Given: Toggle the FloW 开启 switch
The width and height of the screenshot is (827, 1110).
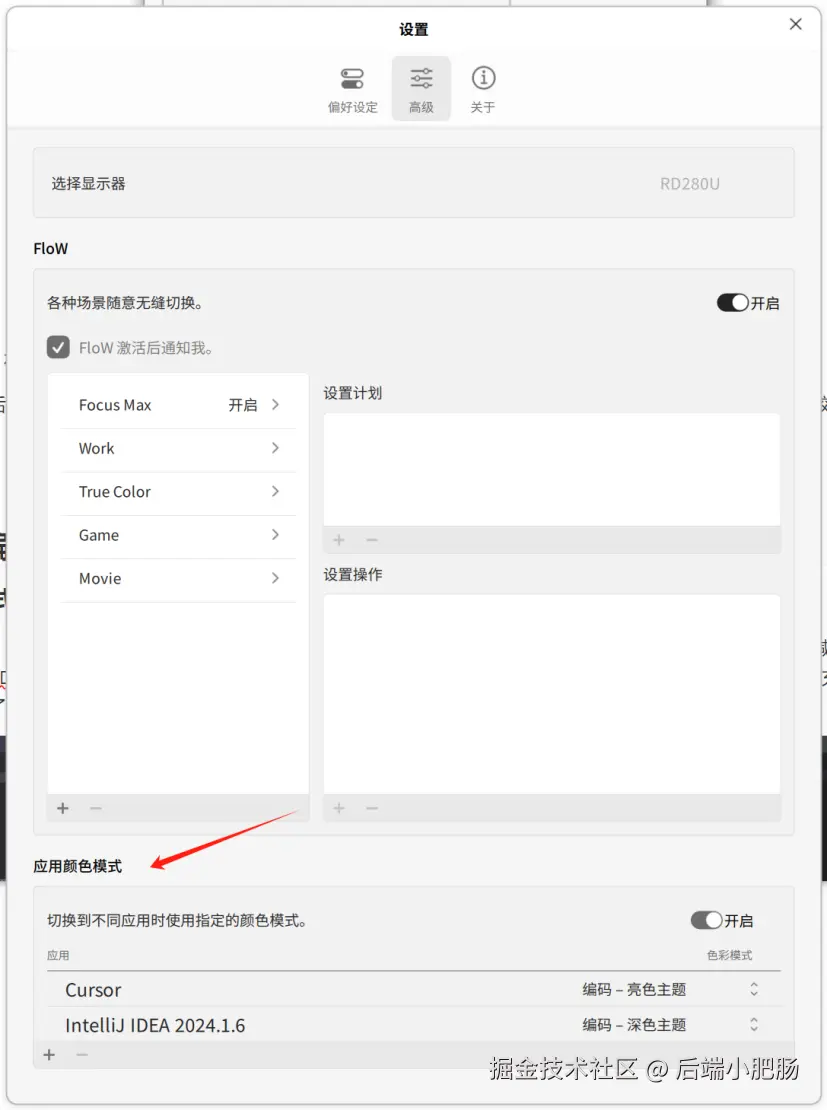Looking at the screenshot, I should click(733, 303).
